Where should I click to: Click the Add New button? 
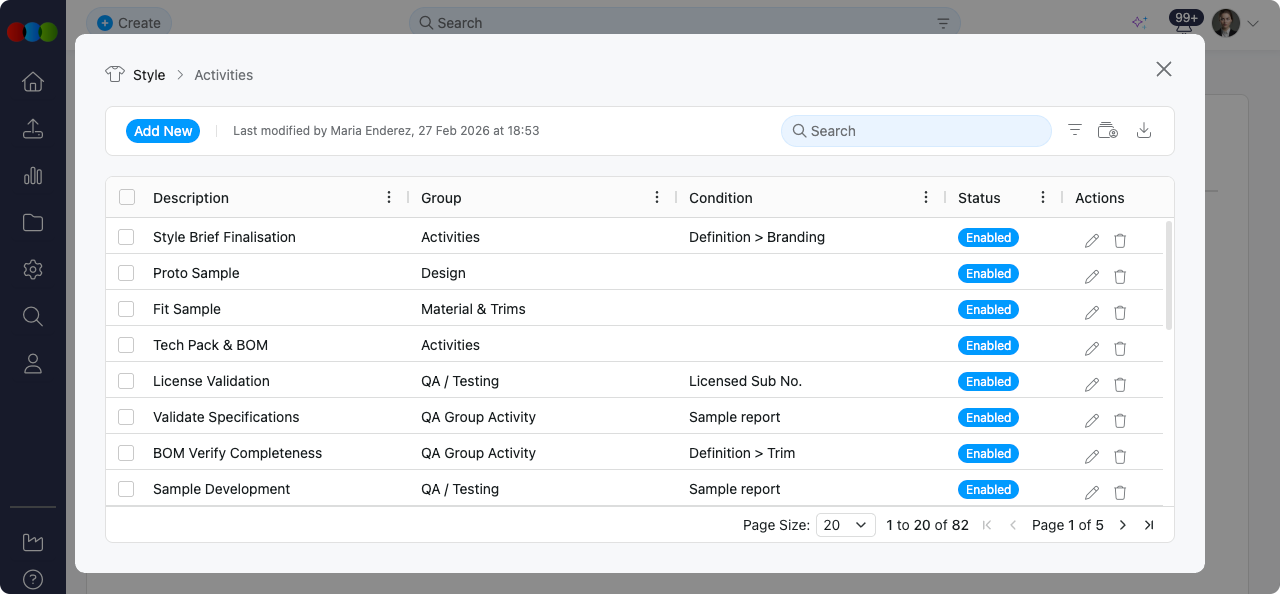point(163,131)
